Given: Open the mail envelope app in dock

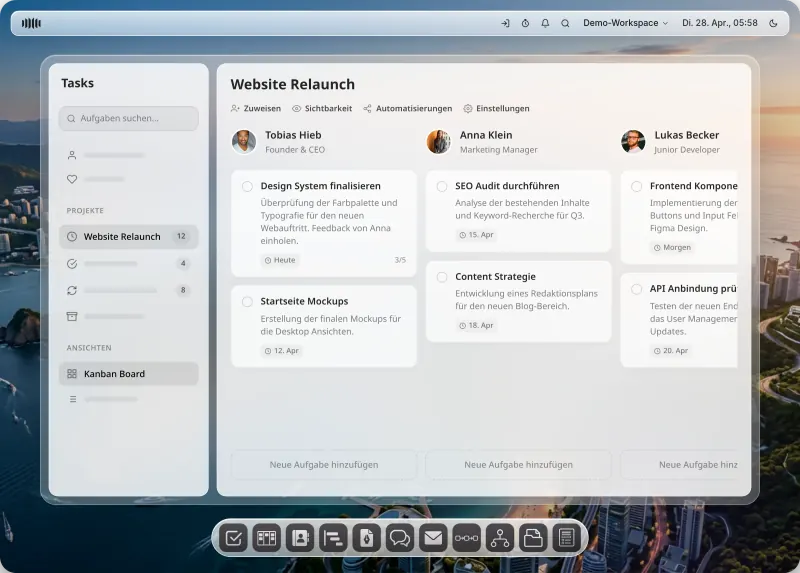Looking at the screenshot, I should click(433, 538).
